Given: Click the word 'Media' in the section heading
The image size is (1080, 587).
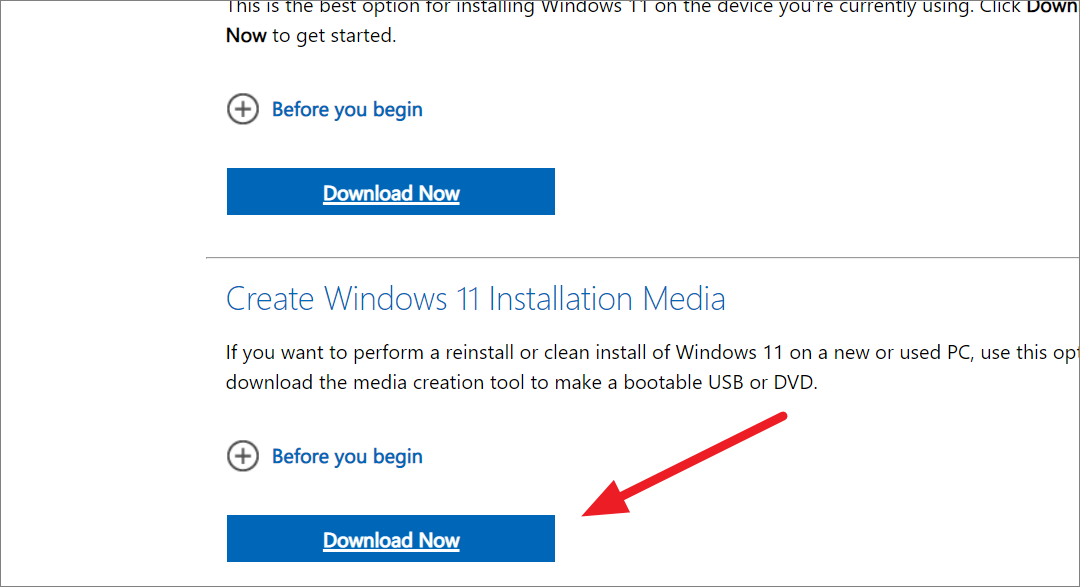Looking at the screenshot, I should [x=684, y=299].
